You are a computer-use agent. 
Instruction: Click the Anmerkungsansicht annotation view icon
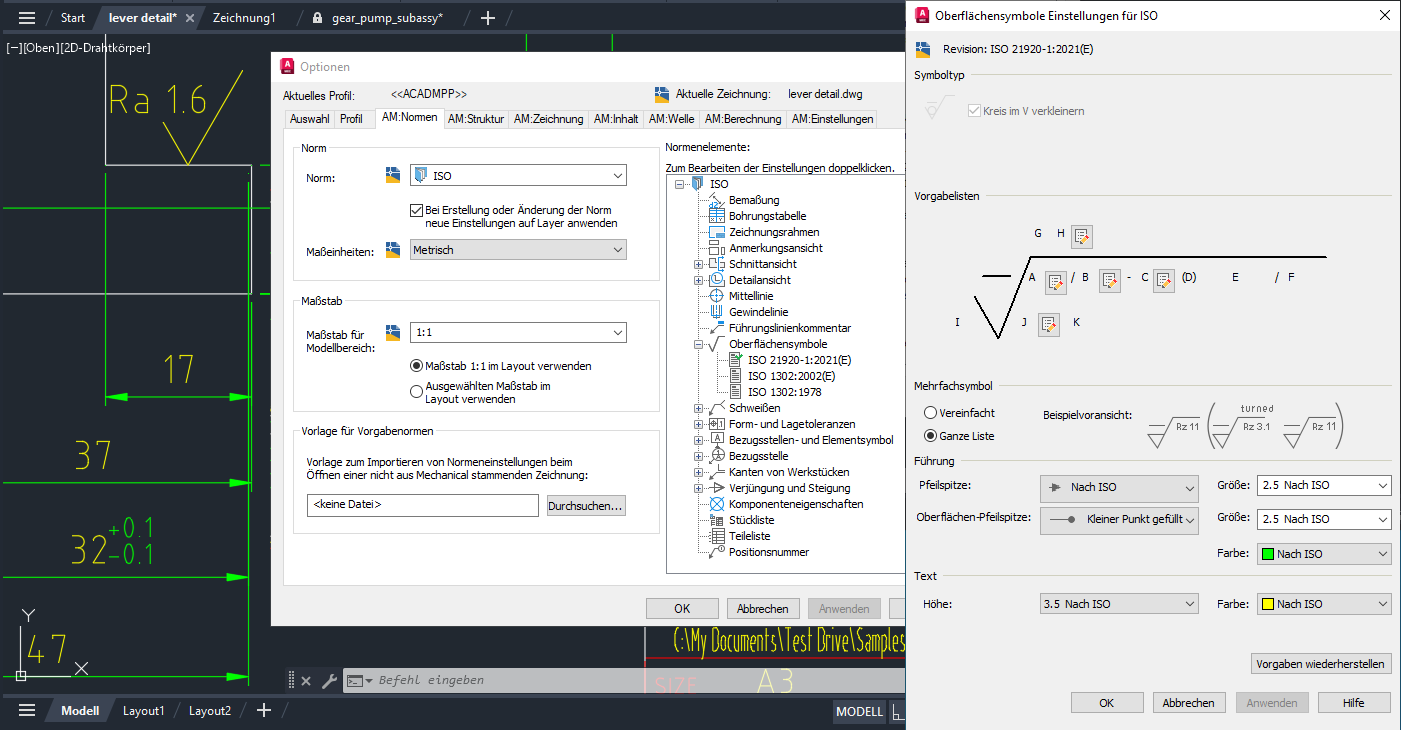tap(716, 248)
